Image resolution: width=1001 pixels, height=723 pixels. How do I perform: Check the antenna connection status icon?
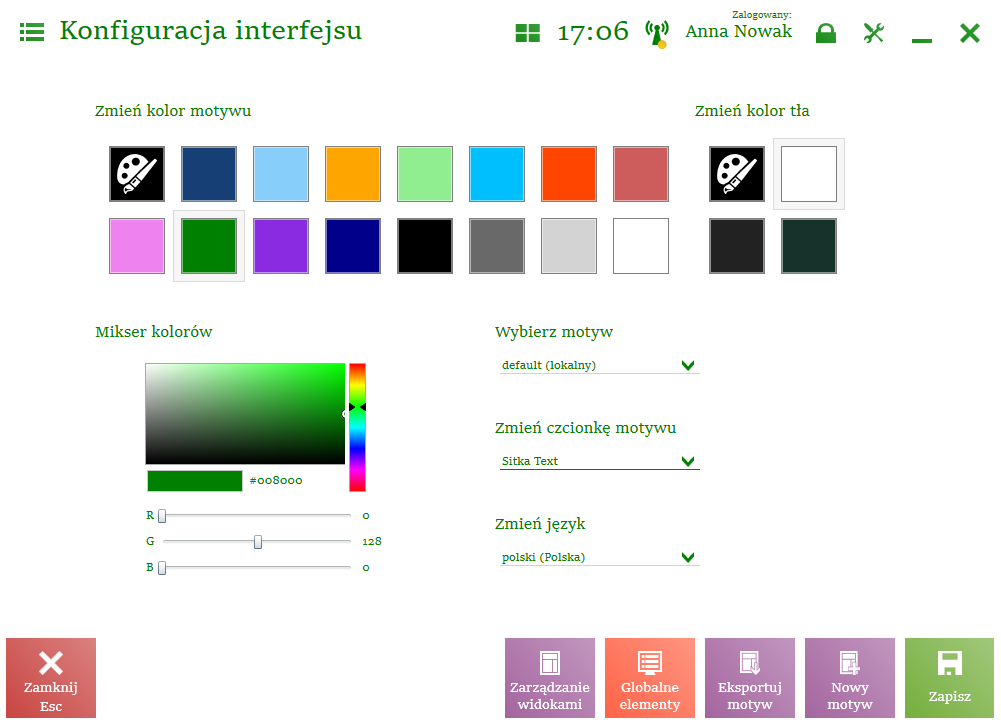657,33
